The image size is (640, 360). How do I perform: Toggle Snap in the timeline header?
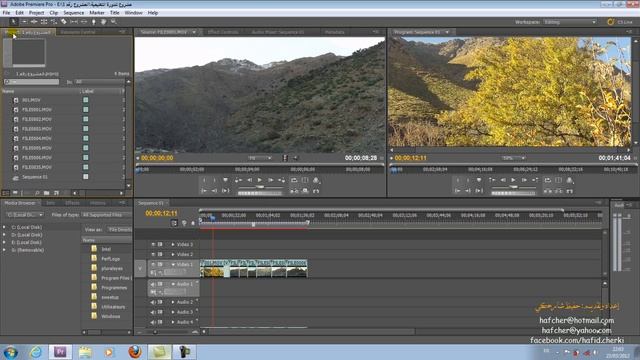coord(174,223)
